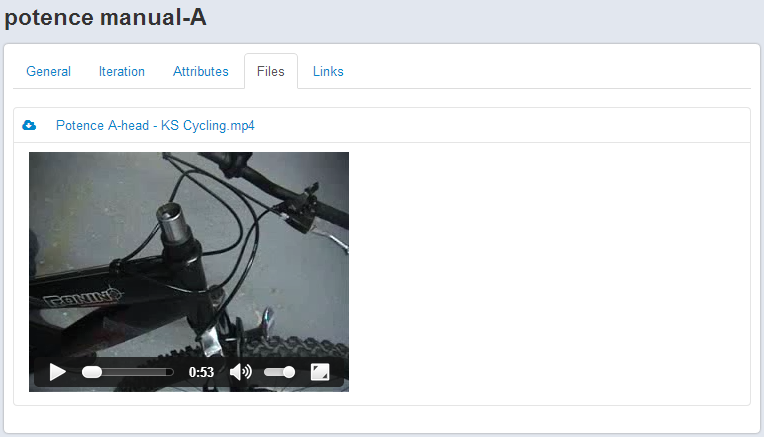Select the Attributes tab
Viewport: 764px width, 437px height.
(x=201, y=71)
